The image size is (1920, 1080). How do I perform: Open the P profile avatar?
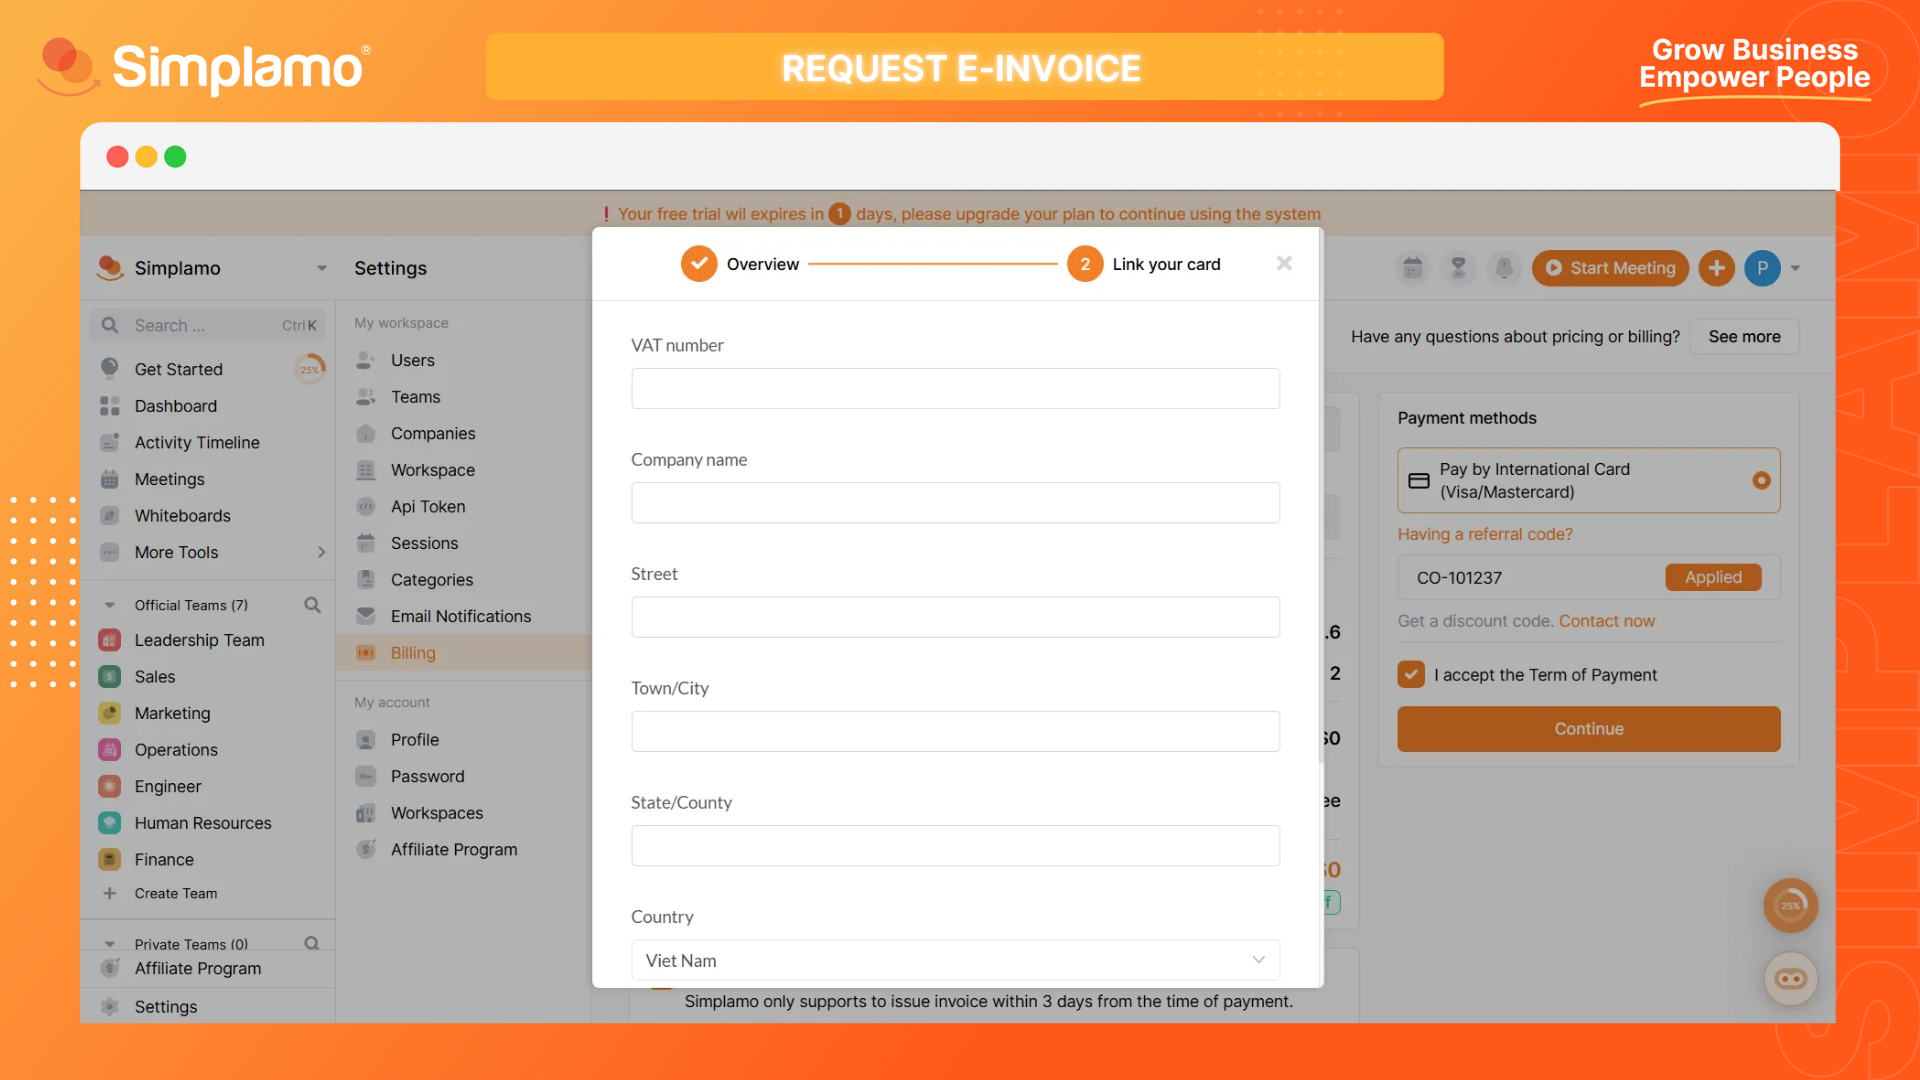point(1762,268)
